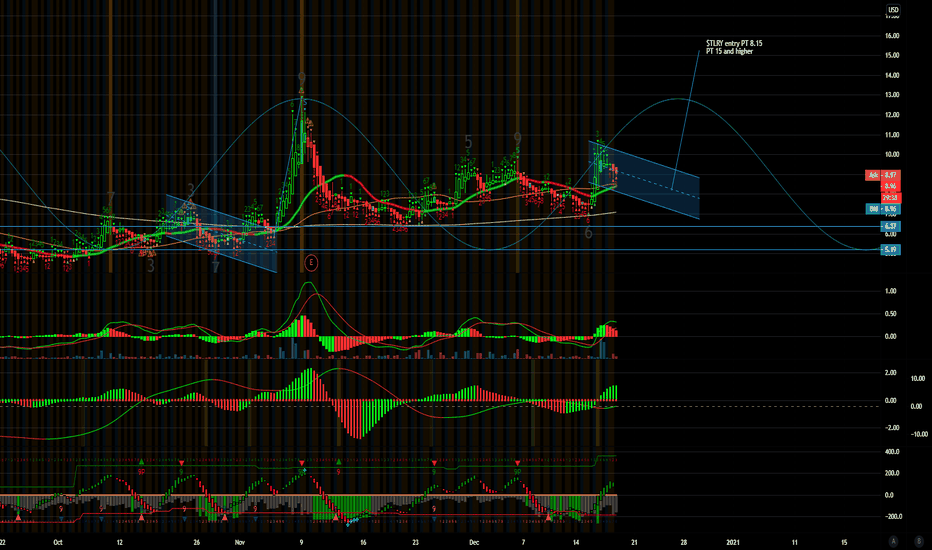This screenshot has height=550, width=932.
Task: Open the USD currency selector
Action: tap(893, 10)
